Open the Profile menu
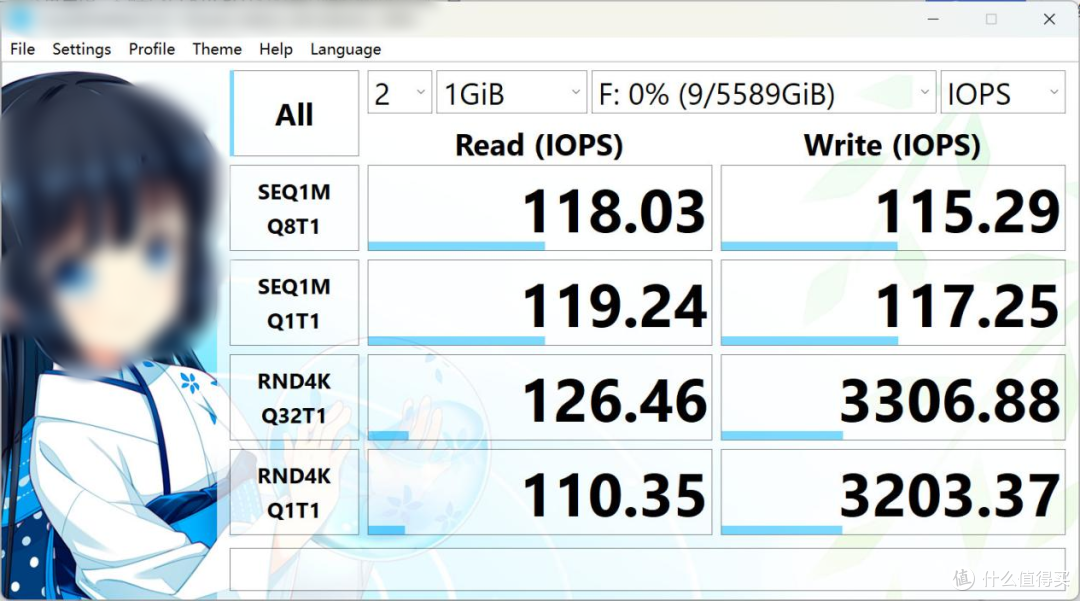 tap(152, 49)
